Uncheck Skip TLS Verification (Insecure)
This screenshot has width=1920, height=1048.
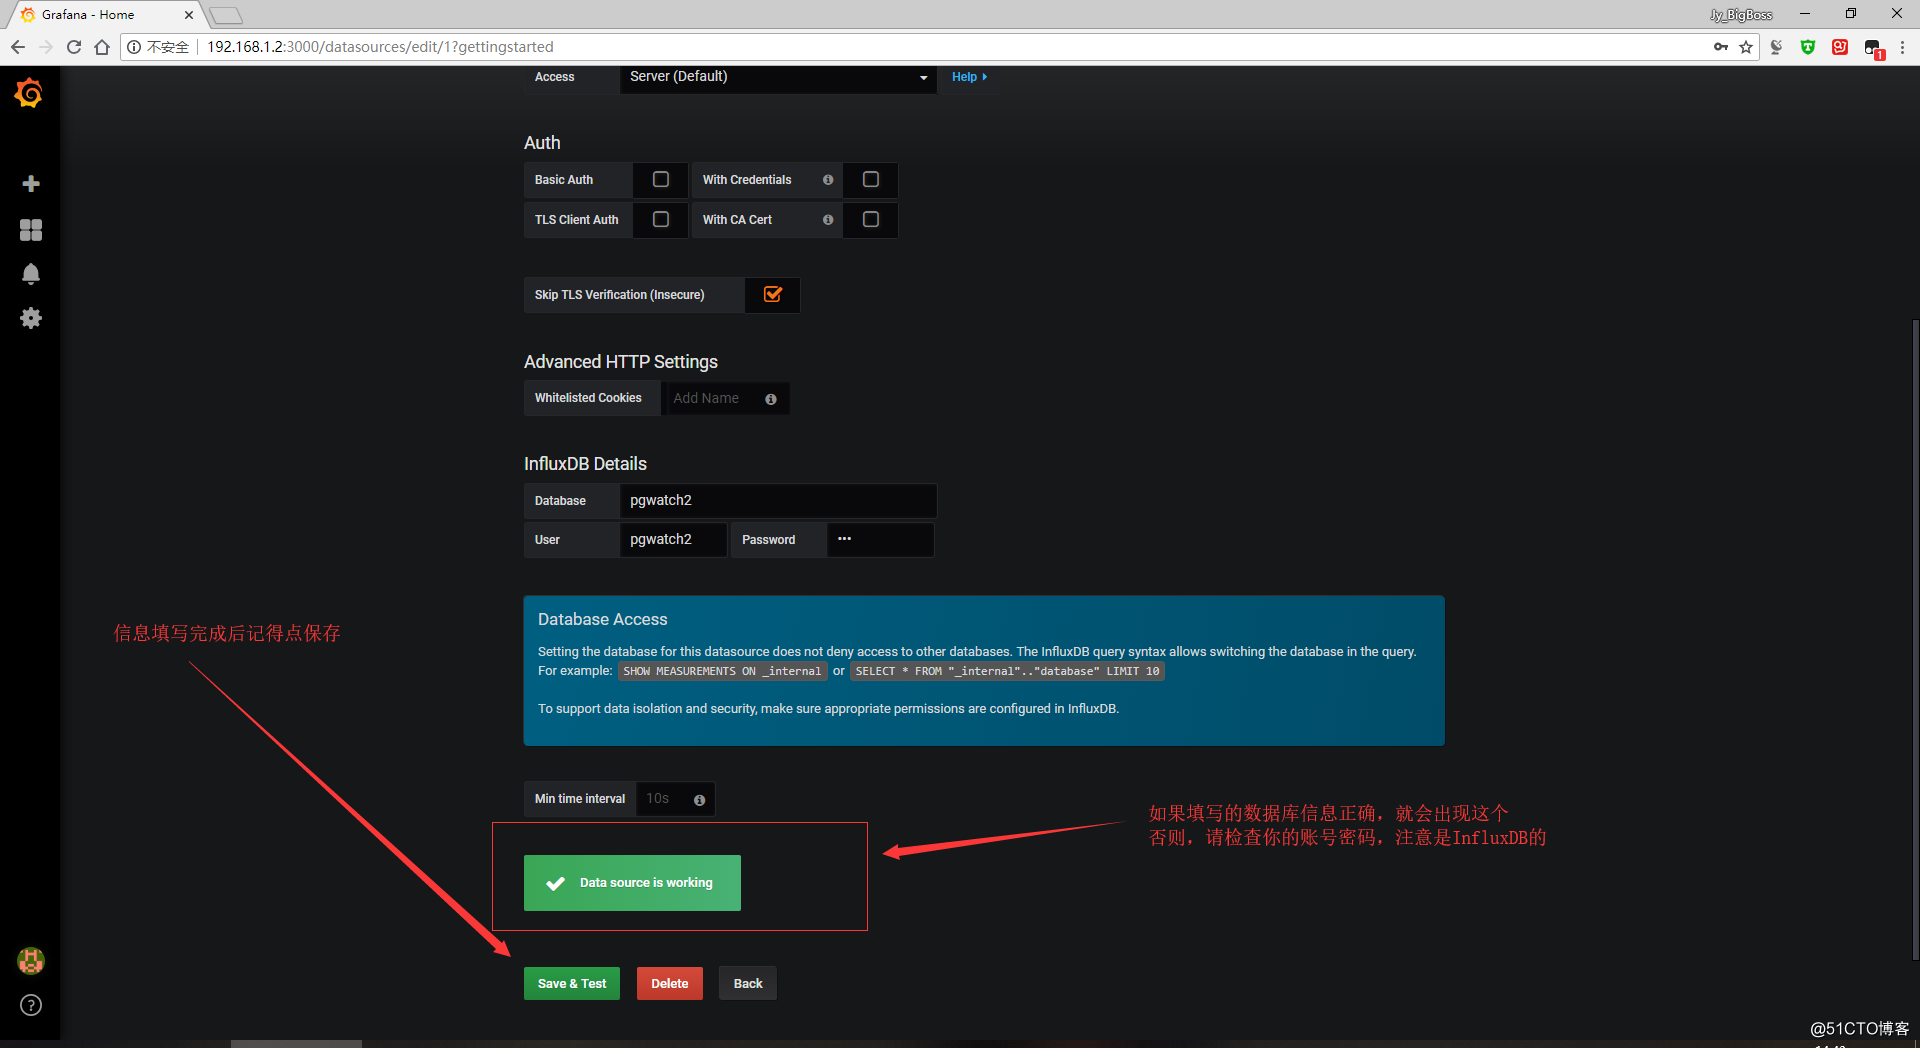pyautogui.click(x=773, y=295)
